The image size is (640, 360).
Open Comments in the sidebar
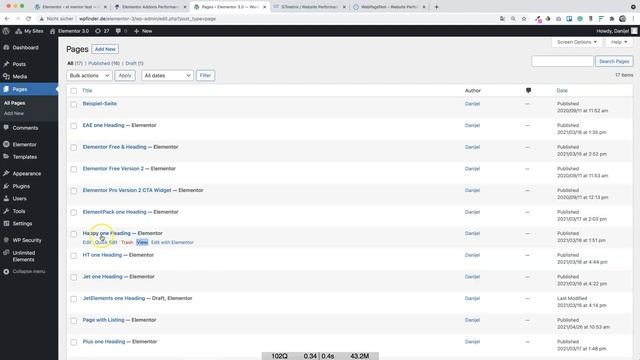pyautogui.click(x=25, y=128)
